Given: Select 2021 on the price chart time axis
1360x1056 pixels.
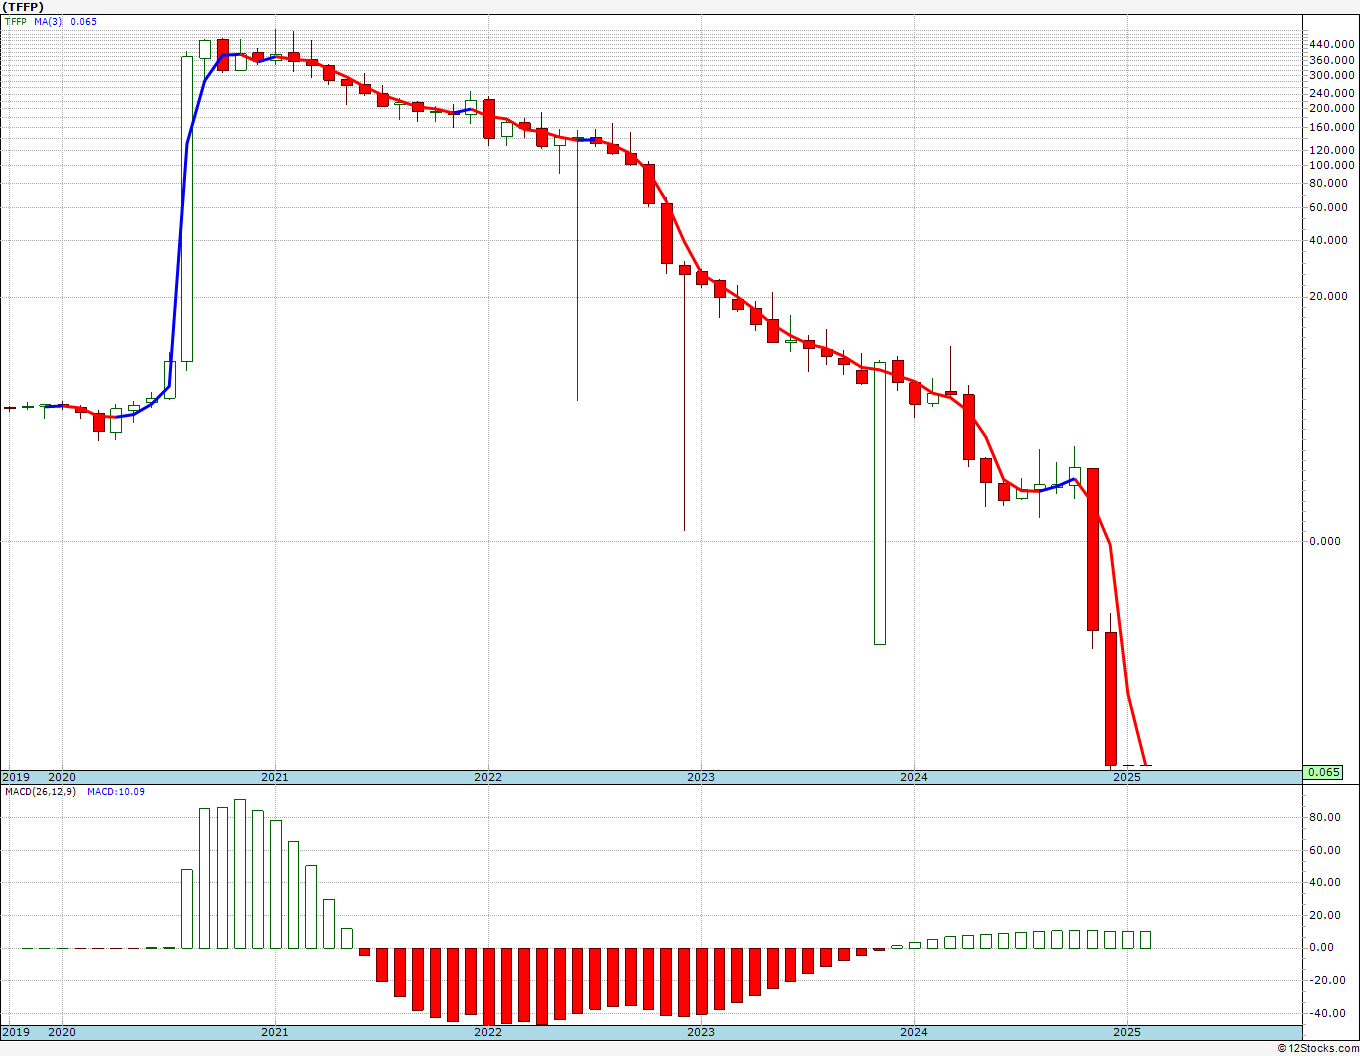Looking at the screenshot, I should [x=275, y=777].
